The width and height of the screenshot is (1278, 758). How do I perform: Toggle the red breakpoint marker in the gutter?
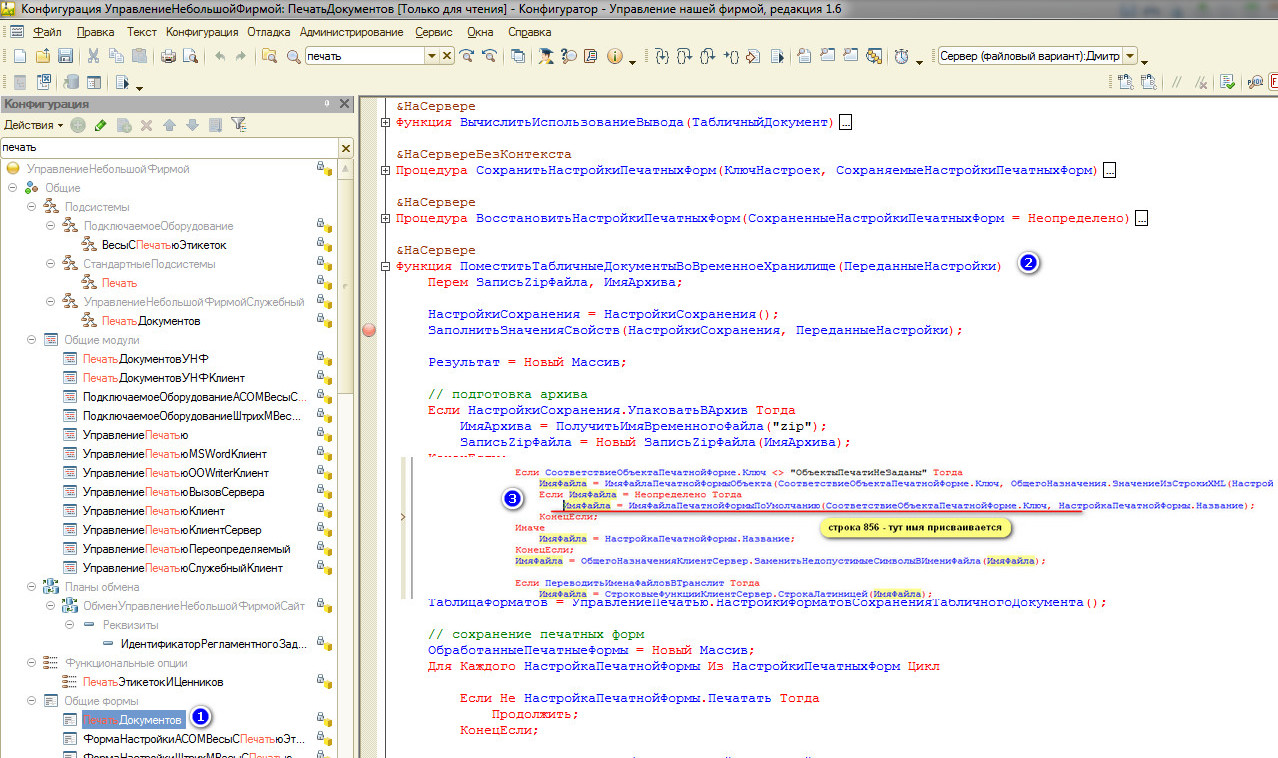coord(368,330)
